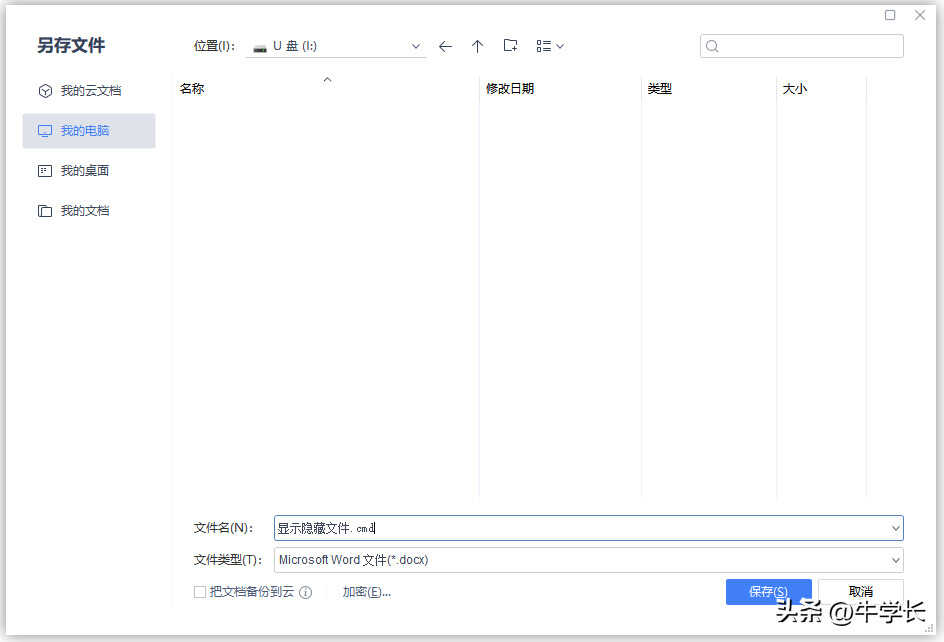Enable 把文档备份到云 checkbox
This screenshot has height=642, width=944.
[x=200, y=592]
